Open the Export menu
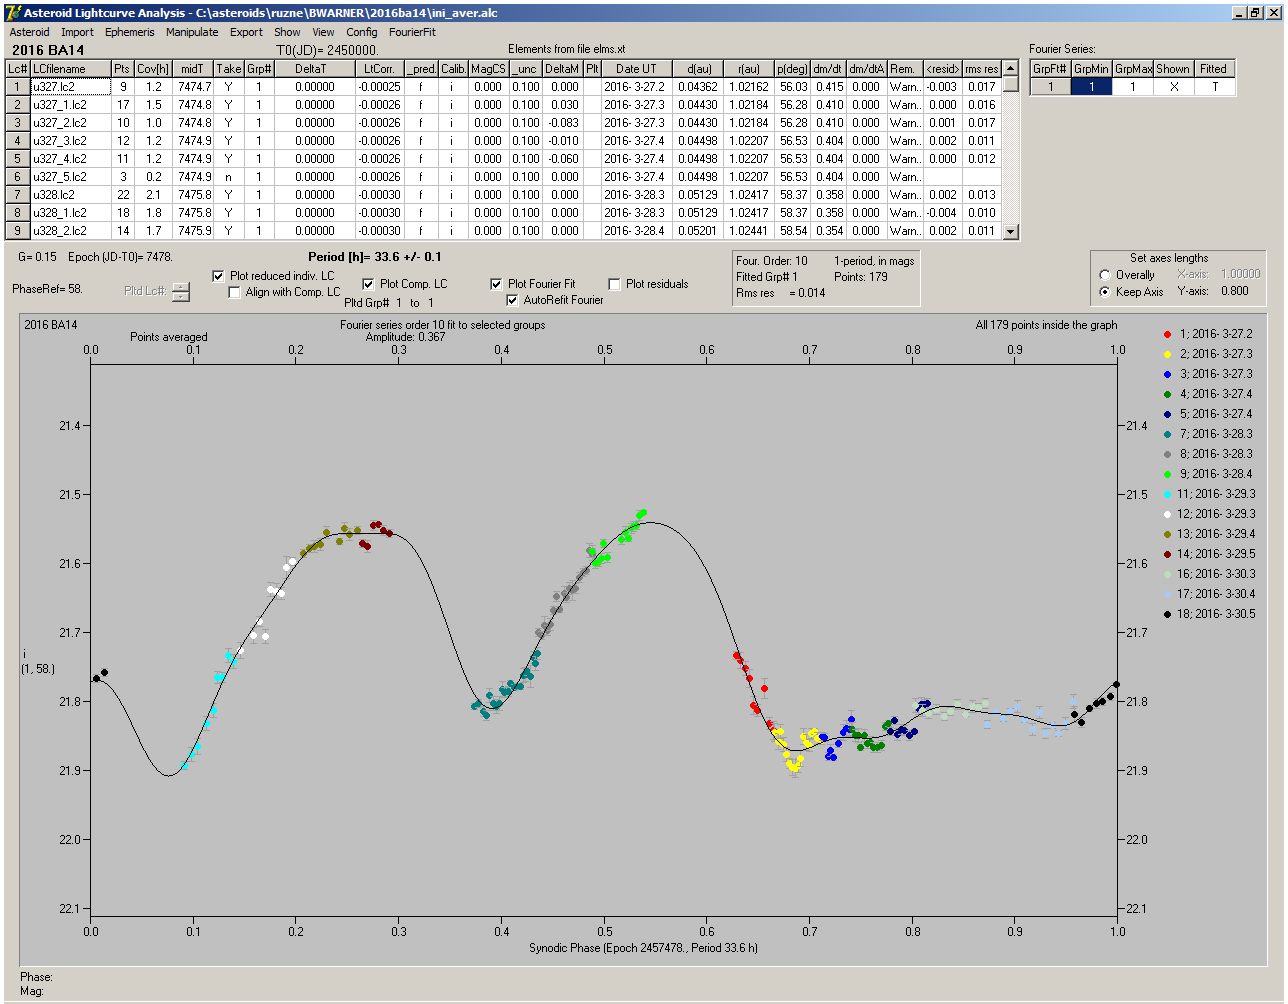The height and width of the screenshot is (1004, 1288). click(x=246, y=32)
